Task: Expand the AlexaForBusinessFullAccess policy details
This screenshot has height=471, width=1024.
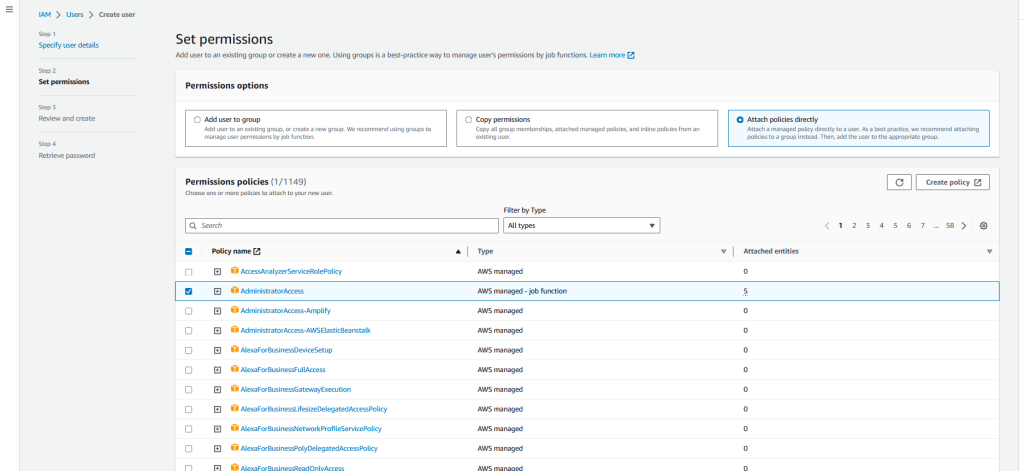Action: coord(217,370)
